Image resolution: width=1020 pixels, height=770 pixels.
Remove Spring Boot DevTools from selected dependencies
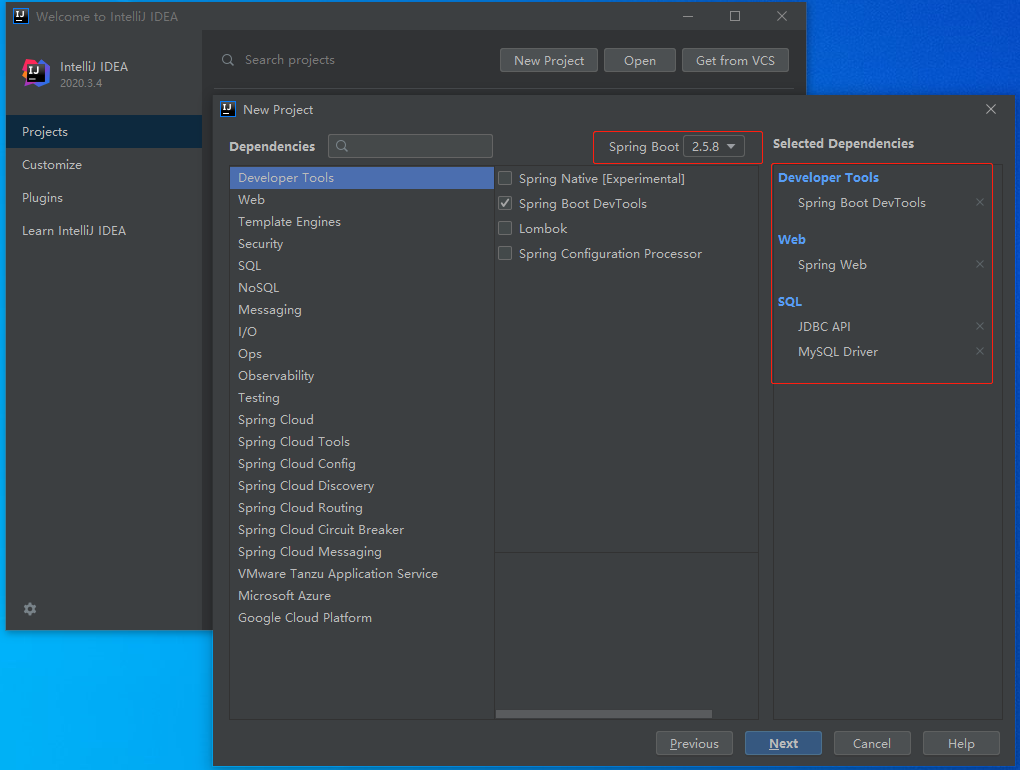(x=980, y=202)
